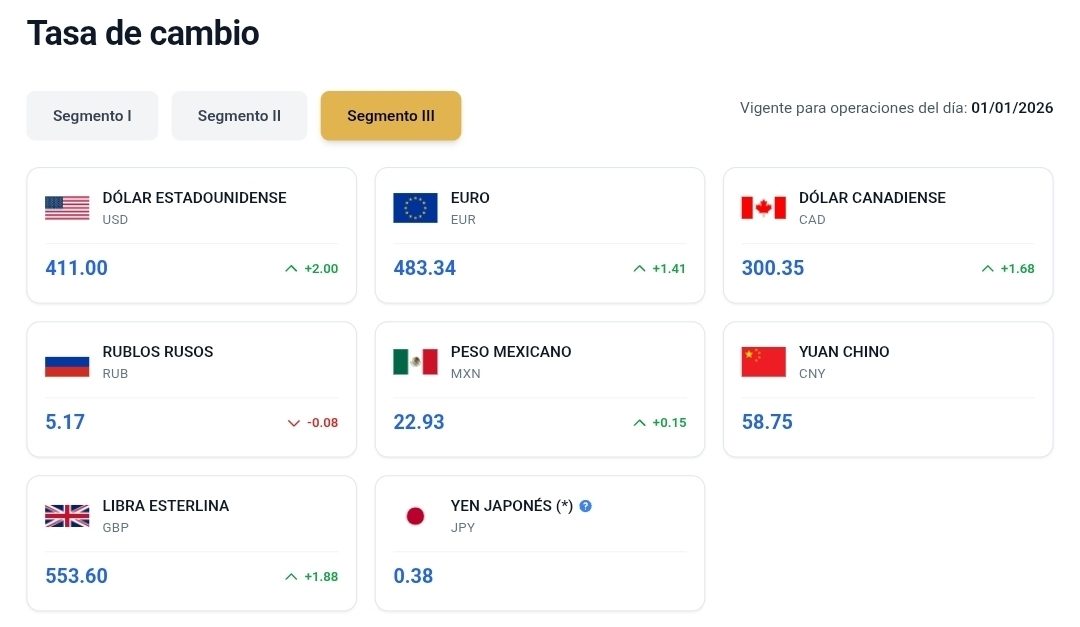The height and width of the screenshot is (627, 1080).
Task: Open the Yen Japonés help info icon
Action: [x=586, y=506]
